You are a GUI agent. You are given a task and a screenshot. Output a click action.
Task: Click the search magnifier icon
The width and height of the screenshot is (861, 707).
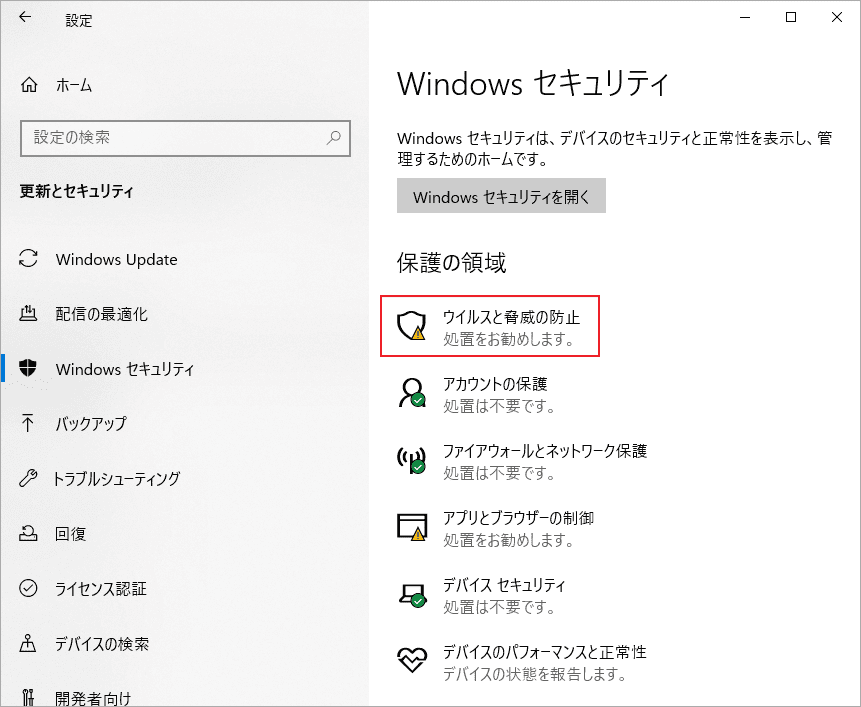pos(333,138)
